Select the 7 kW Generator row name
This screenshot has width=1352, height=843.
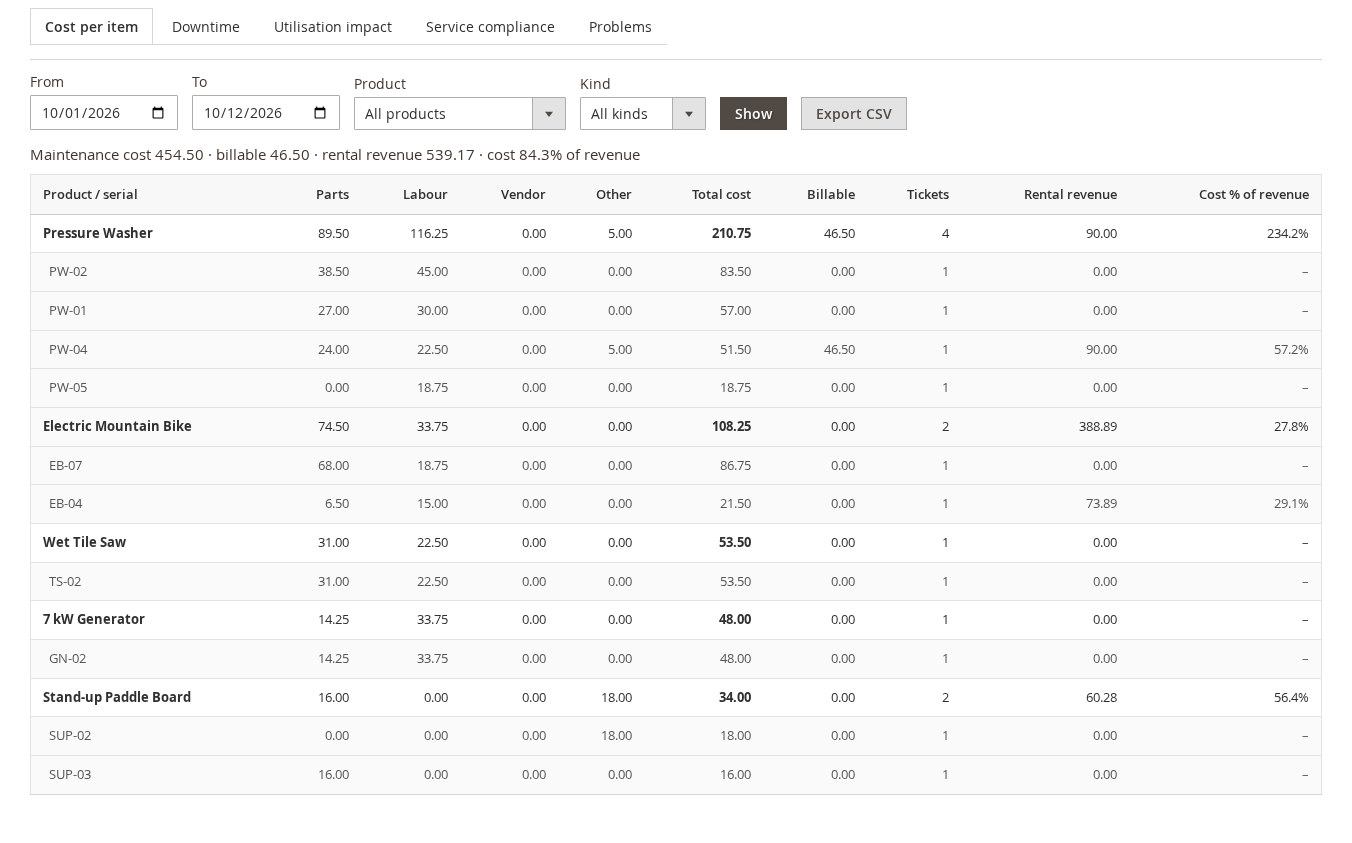click(94, 619)
